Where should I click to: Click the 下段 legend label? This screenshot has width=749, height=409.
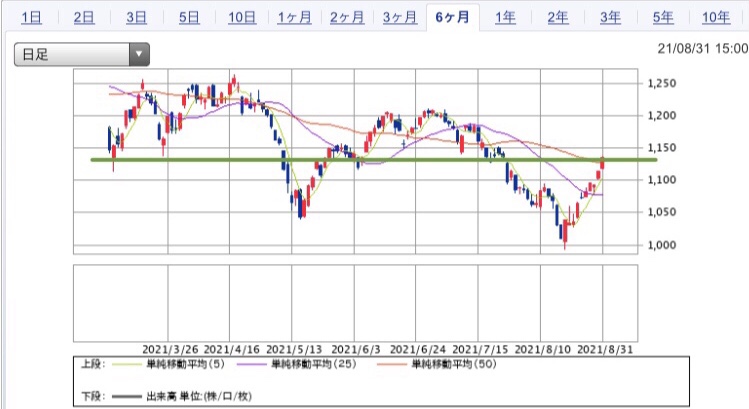[93, 397]
